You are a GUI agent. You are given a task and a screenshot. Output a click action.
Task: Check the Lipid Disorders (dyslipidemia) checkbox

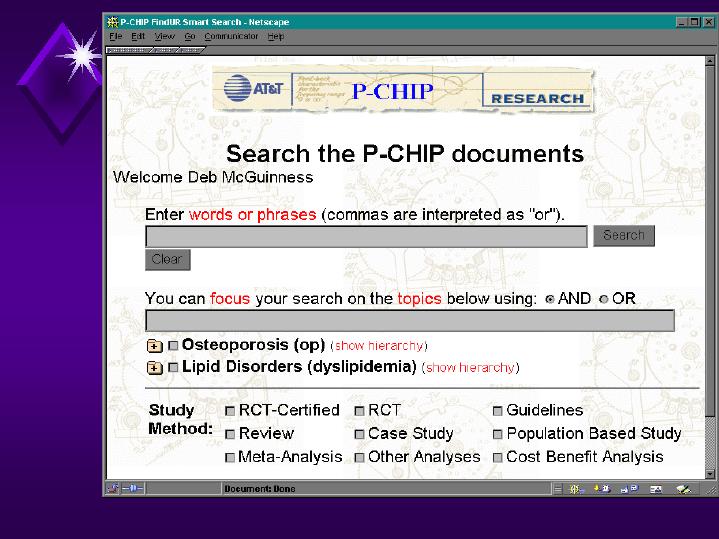173,367
